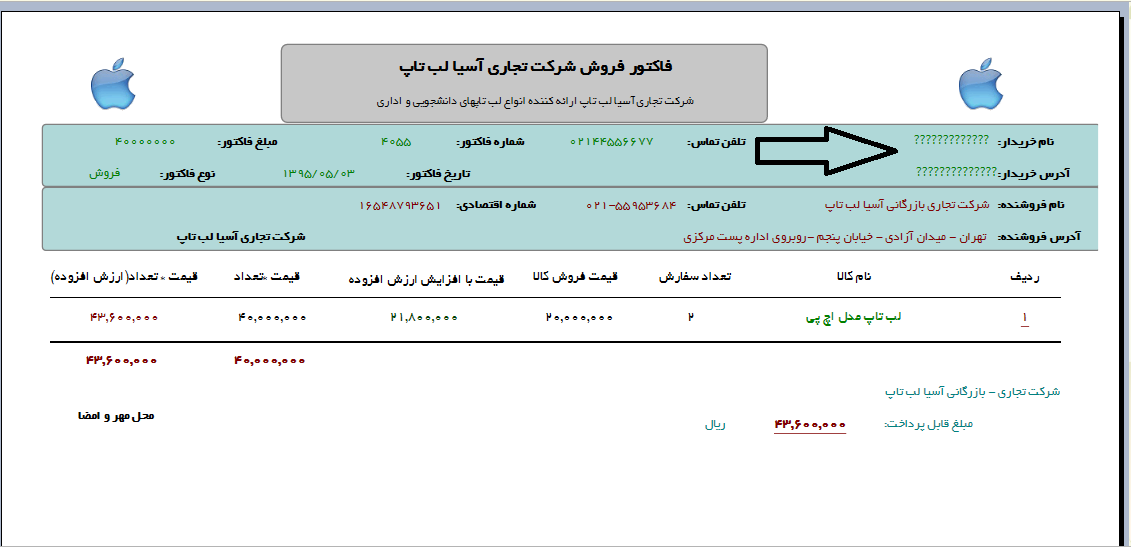This screenshot has width=1131, height=547.
Task: Click the economic number ۱۶۵۴۸۷۹۳۶۵۱
Action: (x=400, y=206)
